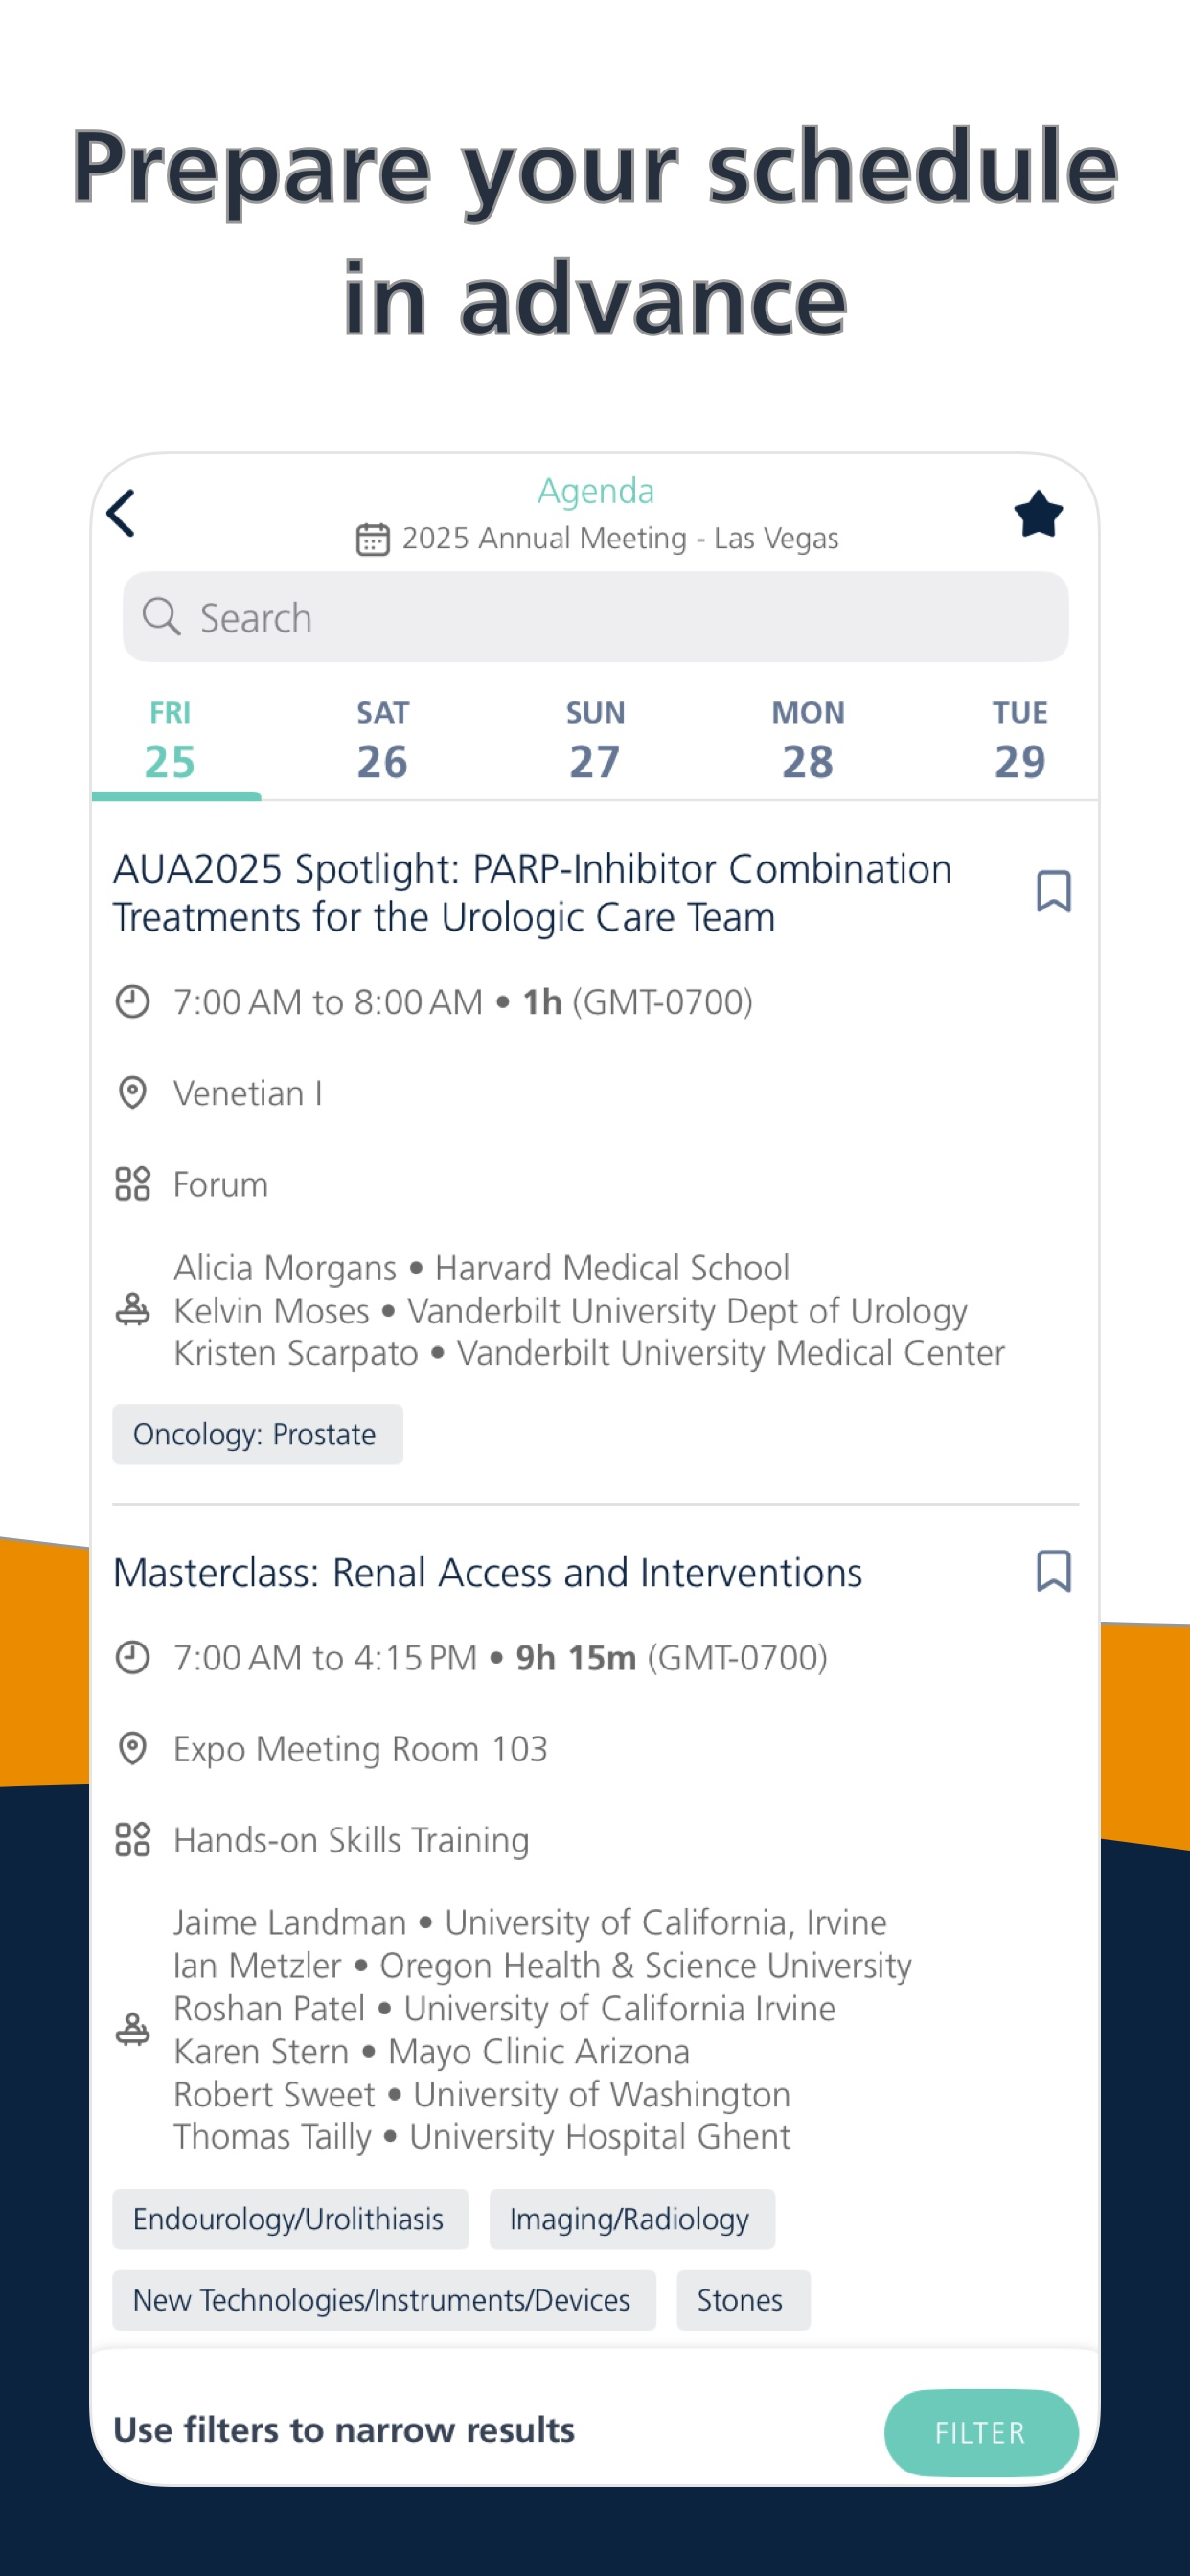
Task: Bookmark the AUA2025 Spotlight PARP-Inhibitor session
Action: coord(1054,891)
